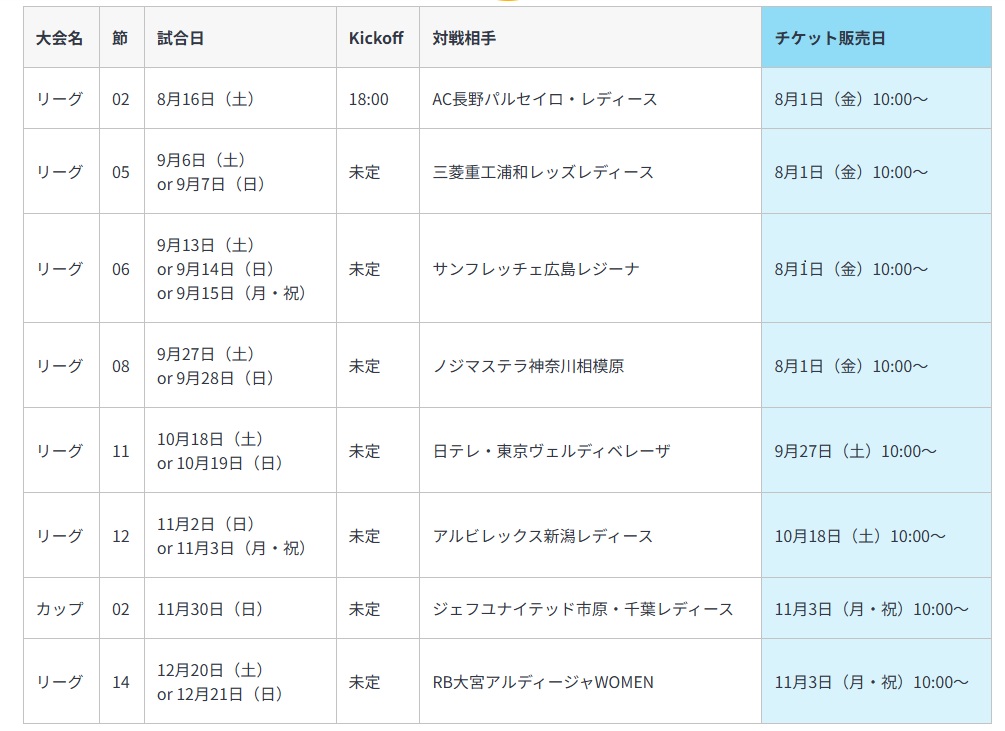Click the 大会名 column header
This screenshot has width=1005, height=731.
tap(60, 38)
